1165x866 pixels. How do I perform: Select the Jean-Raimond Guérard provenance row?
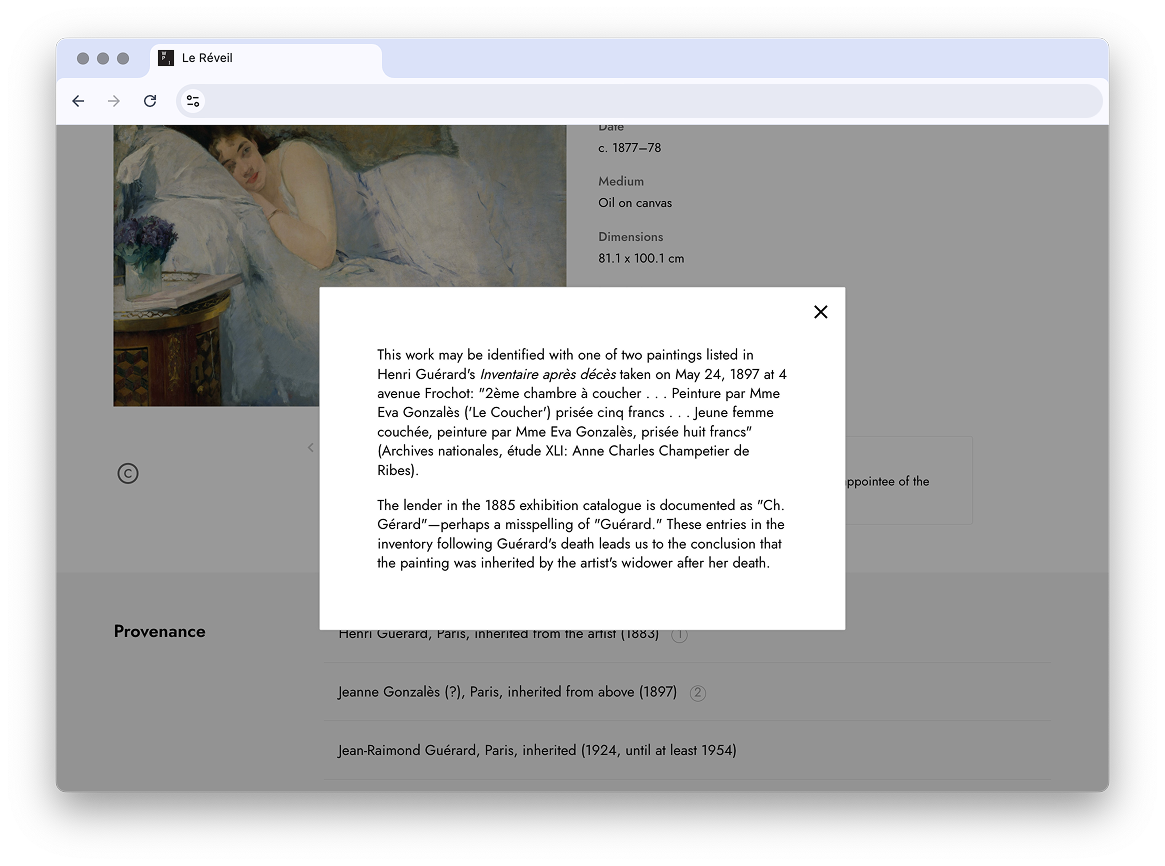687,750
